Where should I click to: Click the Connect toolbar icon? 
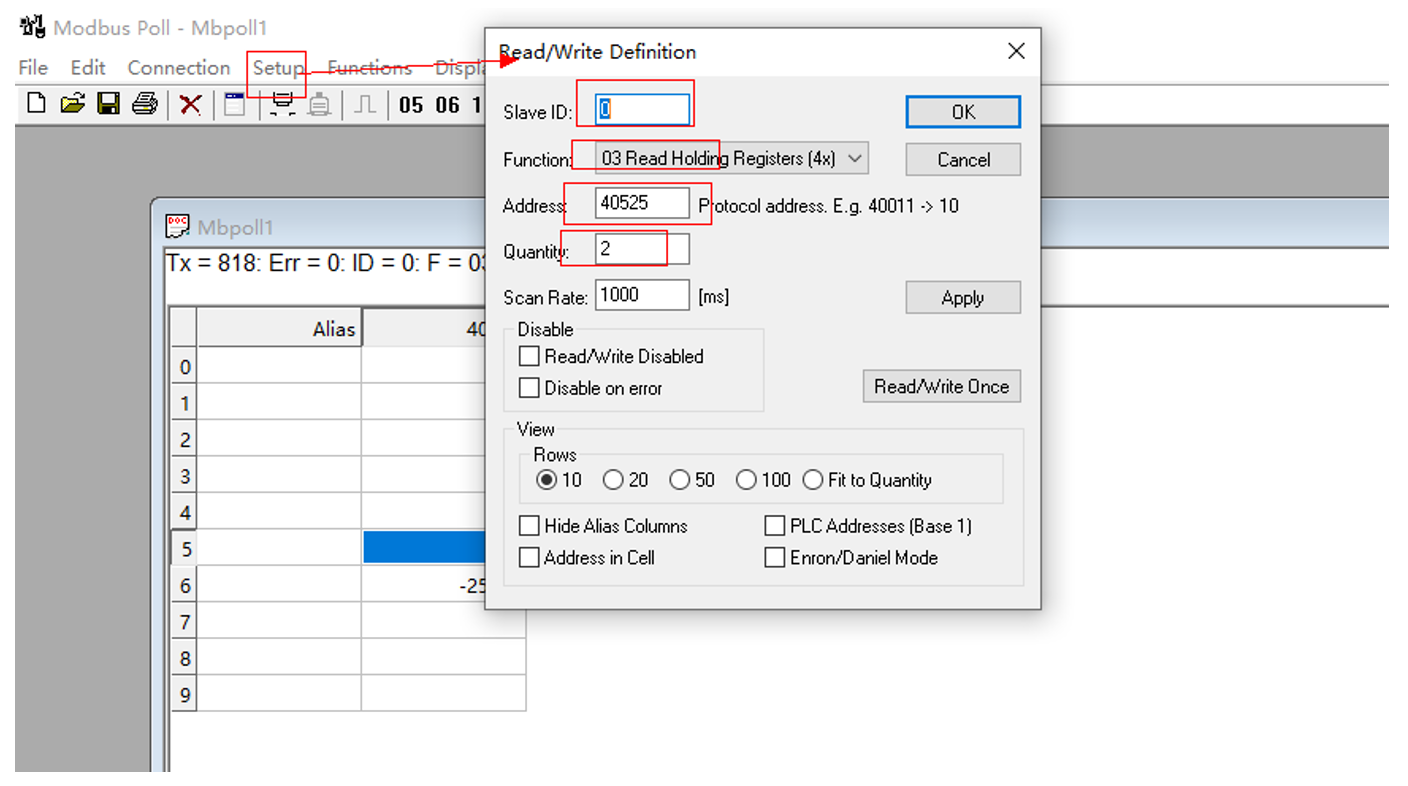pyautogui.click(x=282, y=104)
